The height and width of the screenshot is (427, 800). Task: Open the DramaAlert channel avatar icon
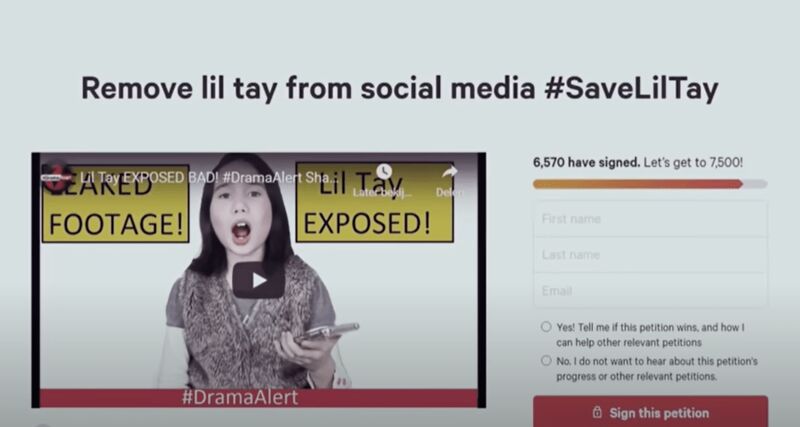pos(56,177)
